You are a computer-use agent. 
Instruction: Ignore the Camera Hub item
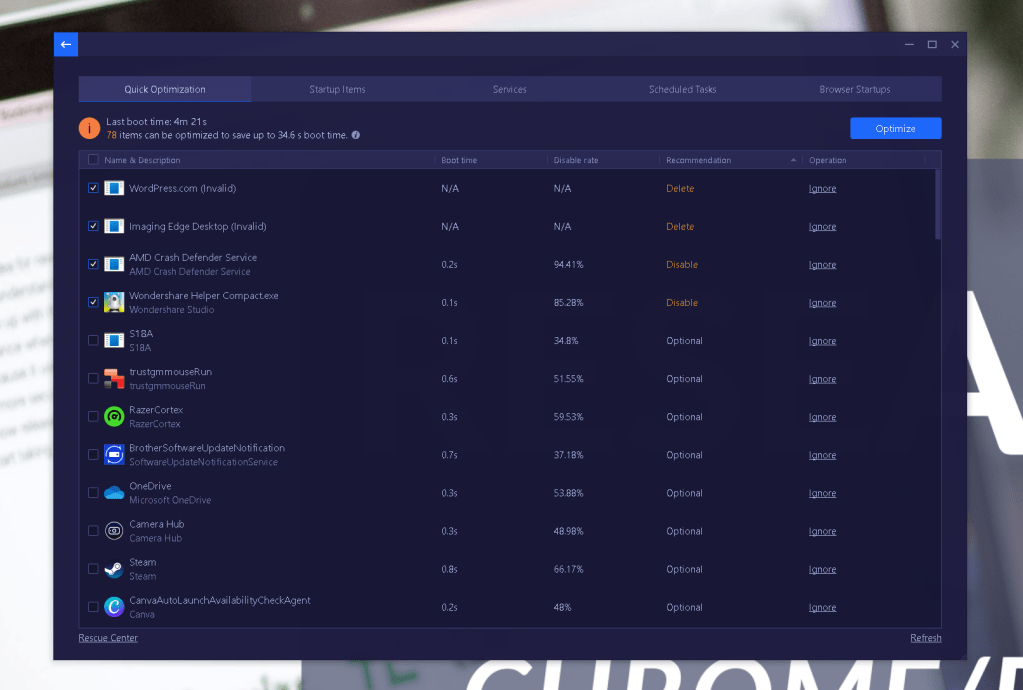[822, 532]
